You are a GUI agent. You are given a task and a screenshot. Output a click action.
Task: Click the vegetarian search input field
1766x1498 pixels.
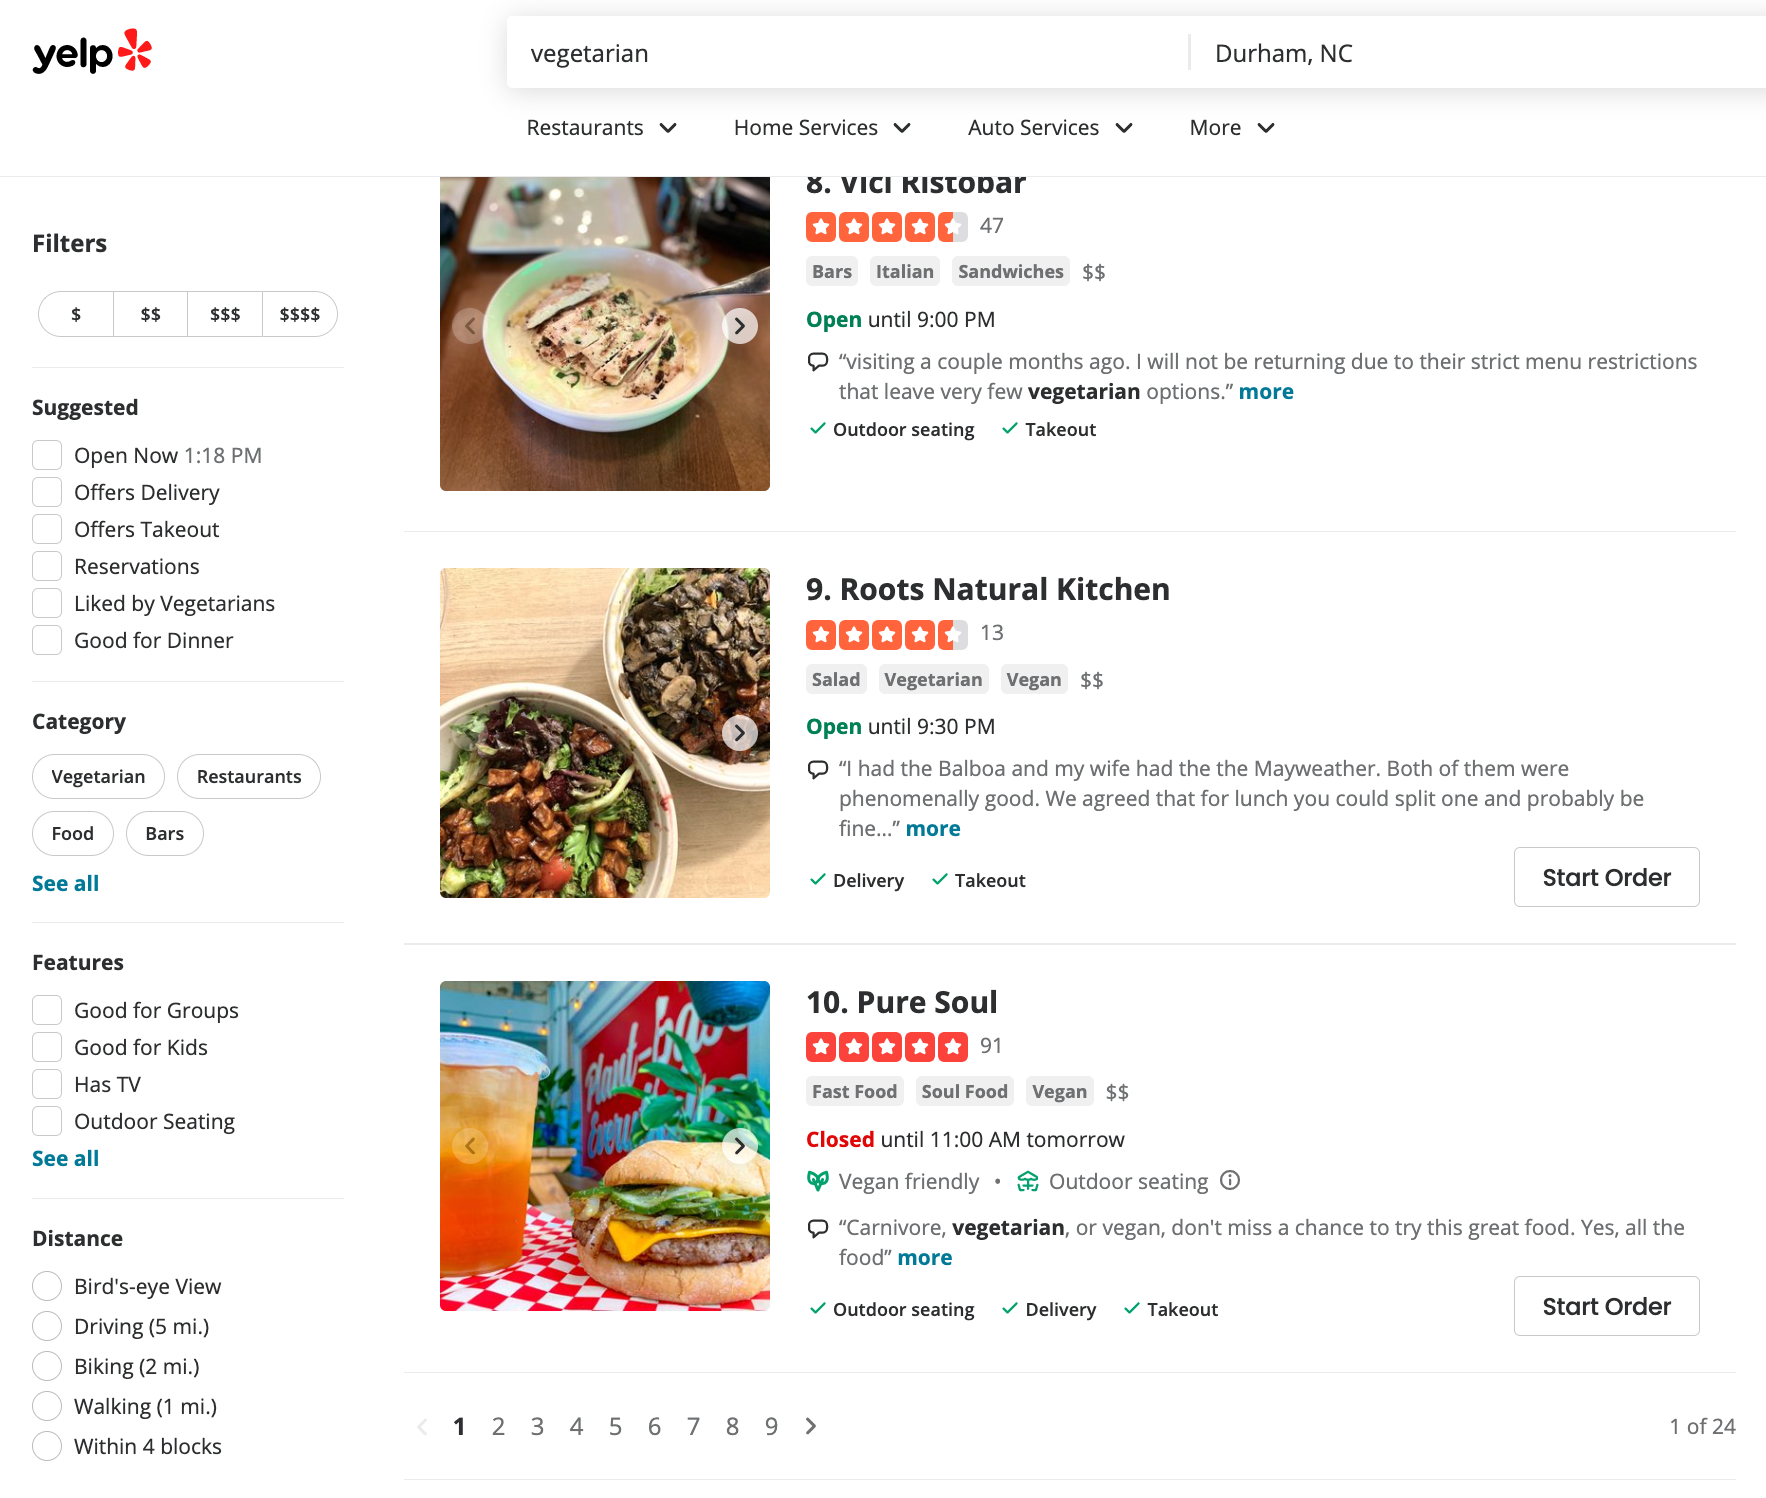pos(845,53)
